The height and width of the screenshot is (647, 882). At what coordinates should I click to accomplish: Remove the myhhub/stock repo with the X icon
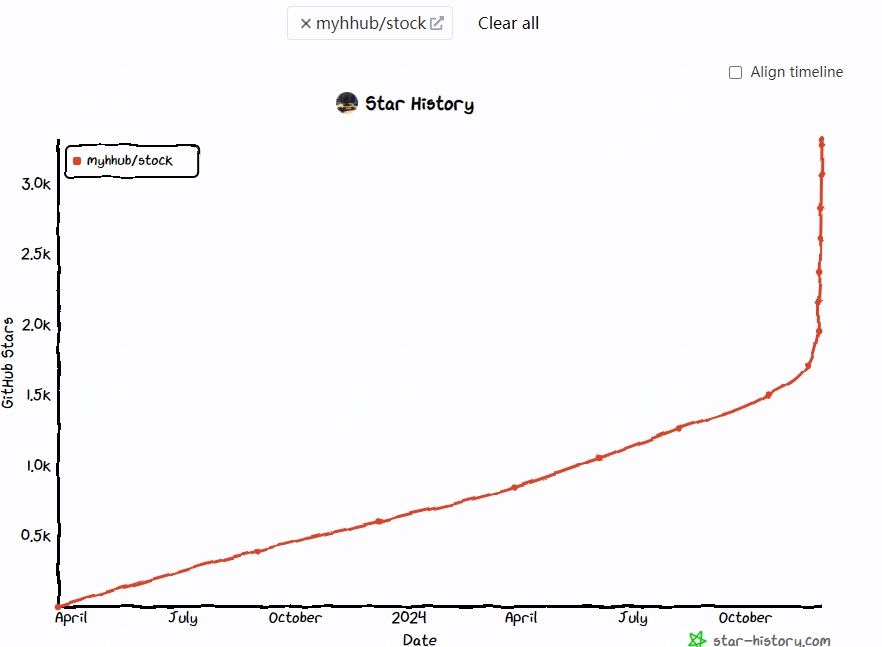pos(305,23)
